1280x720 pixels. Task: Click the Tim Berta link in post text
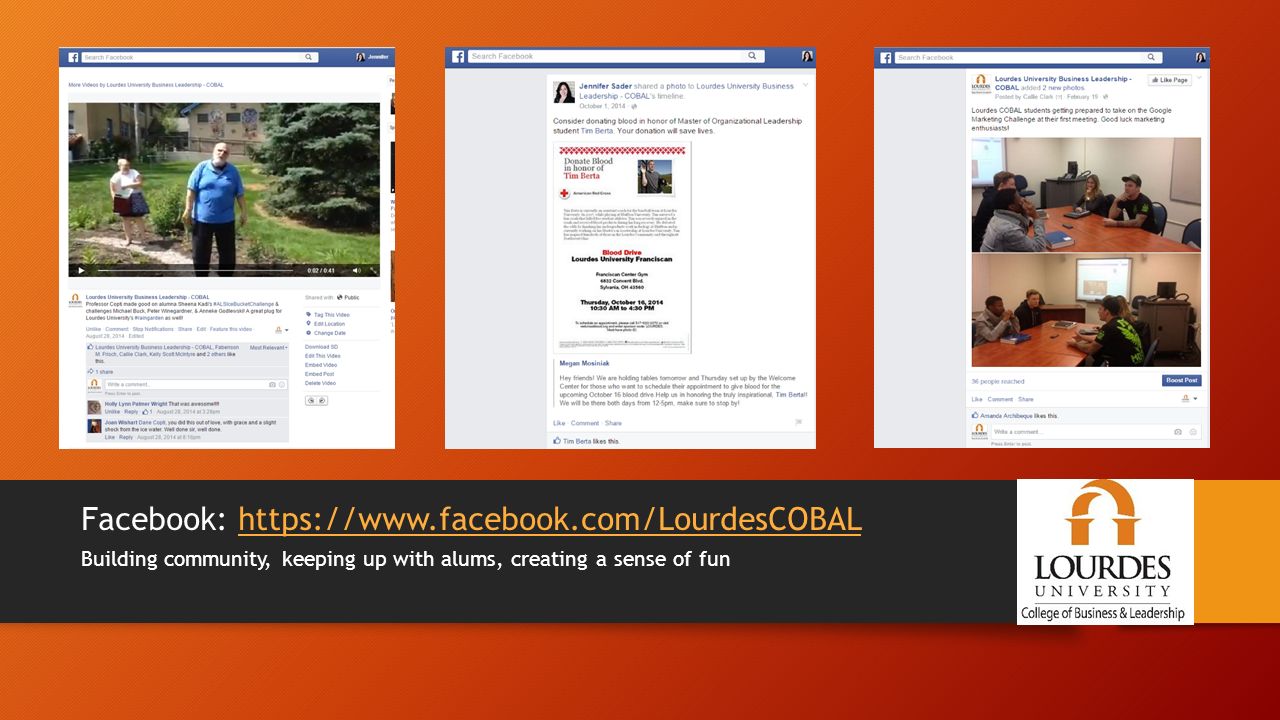click(597, 131)
